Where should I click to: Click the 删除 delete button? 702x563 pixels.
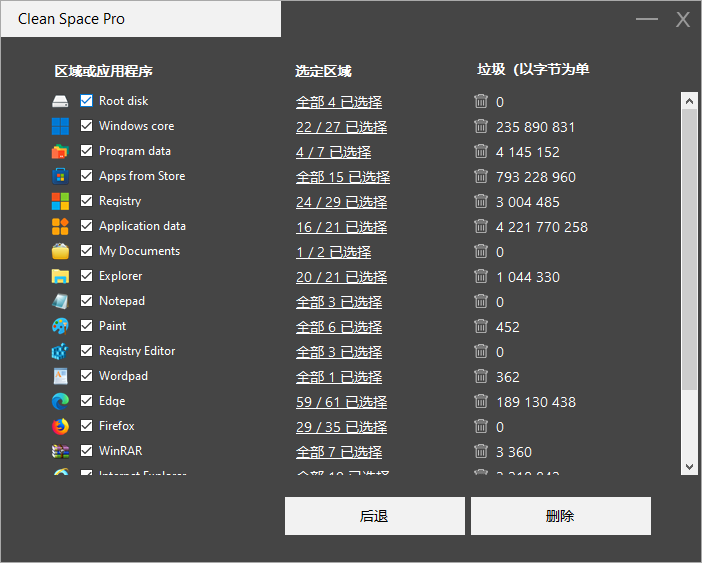pos(560,516)
